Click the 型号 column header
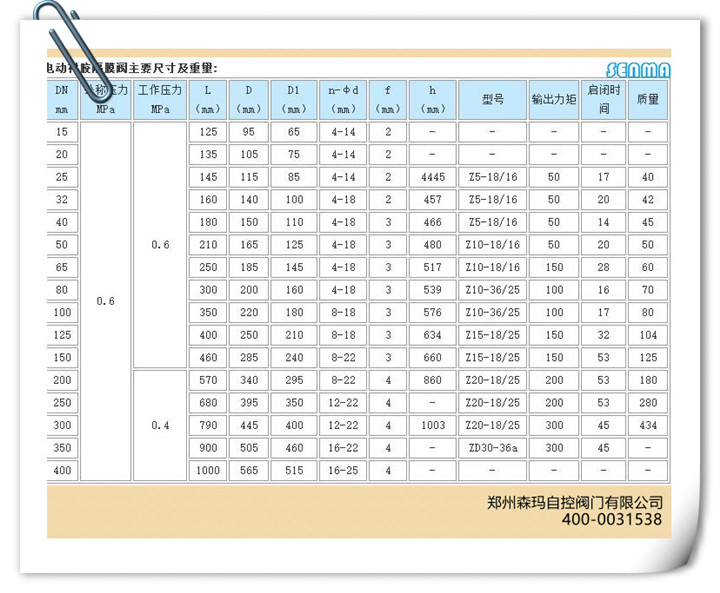 pyautogui.click(x=493, y=100)
